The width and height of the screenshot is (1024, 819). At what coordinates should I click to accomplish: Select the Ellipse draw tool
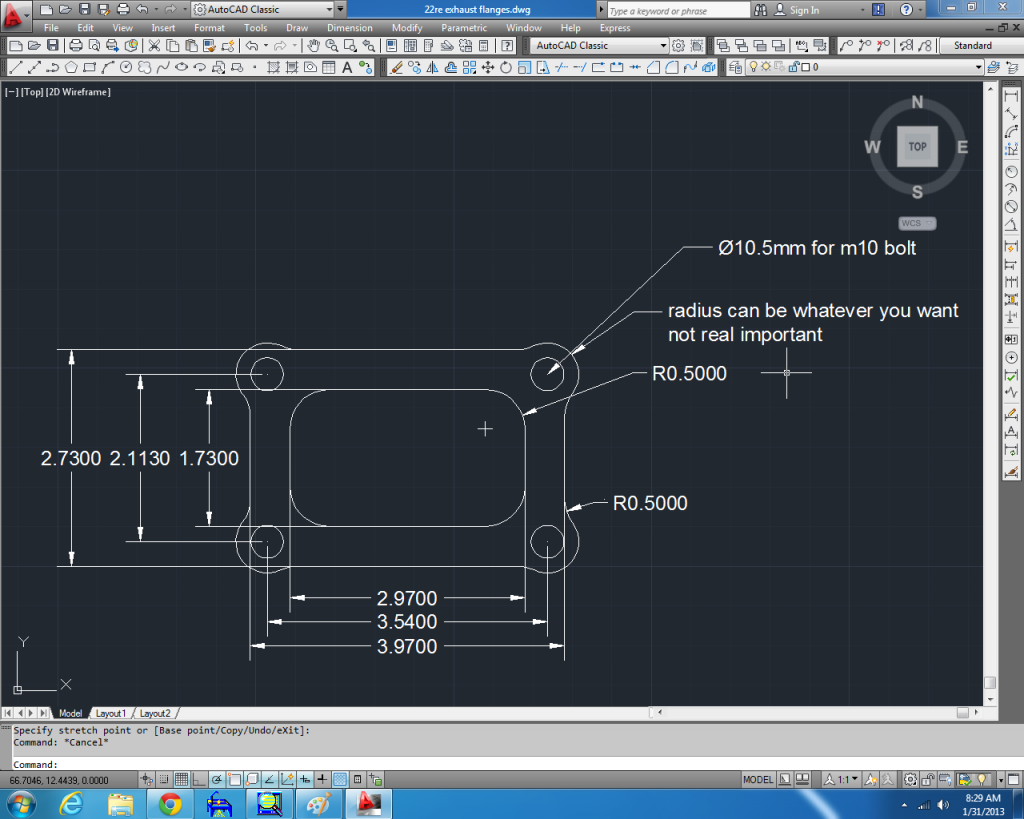pos(182,67)
